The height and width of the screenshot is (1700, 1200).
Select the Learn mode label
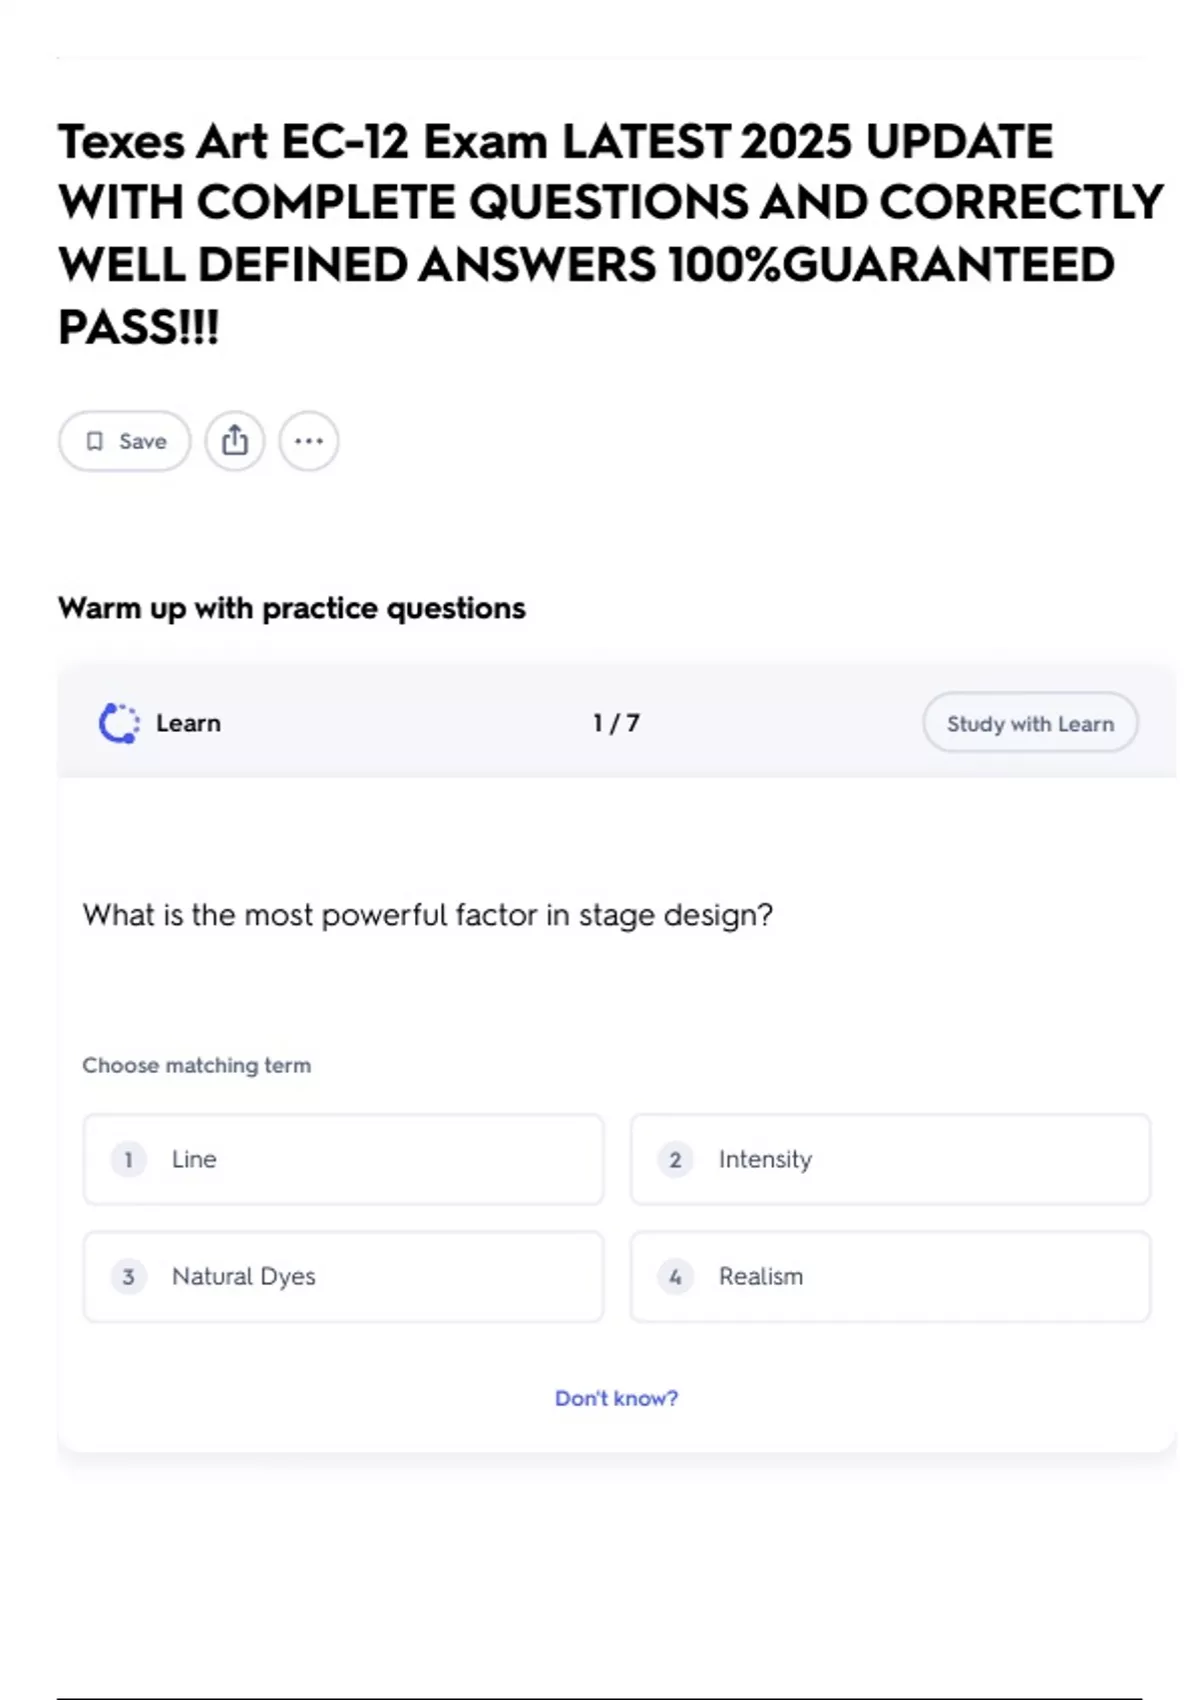188,723
